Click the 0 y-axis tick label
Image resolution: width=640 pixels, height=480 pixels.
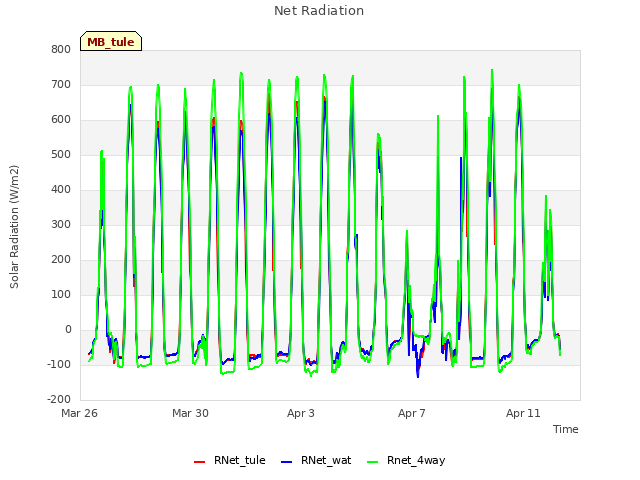pos(68,329)
